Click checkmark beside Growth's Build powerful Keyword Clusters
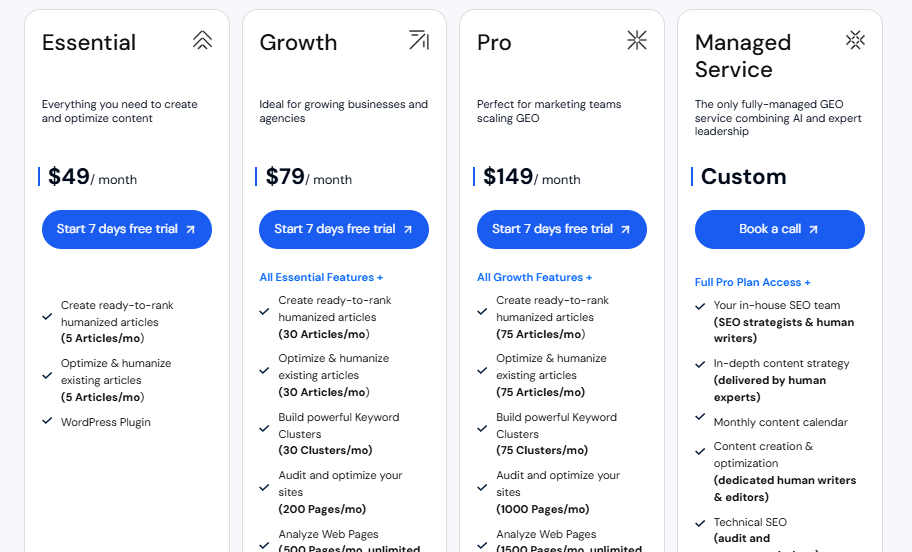912x552 pixels. click(264, 428)
